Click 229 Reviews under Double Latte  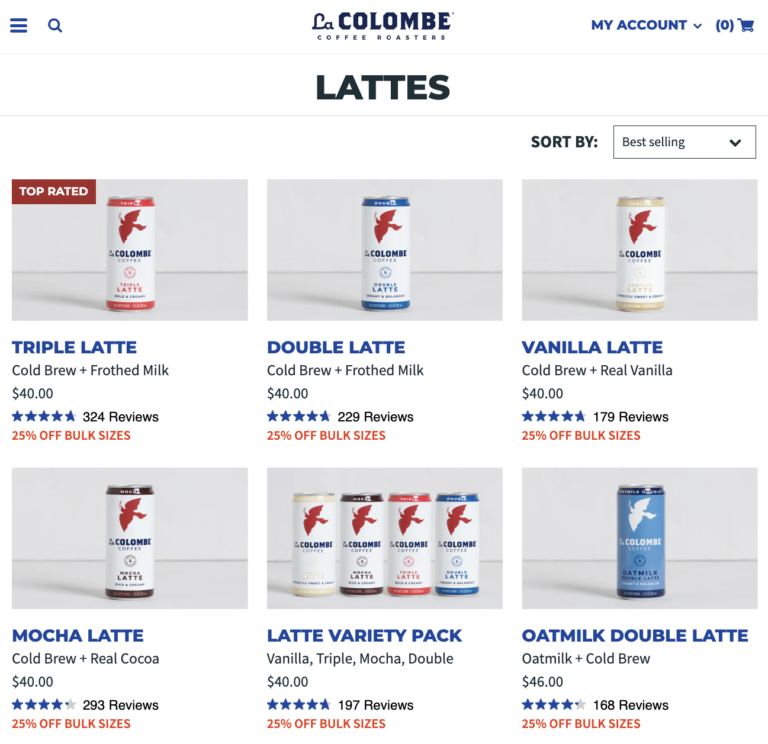tap(375, 417)
